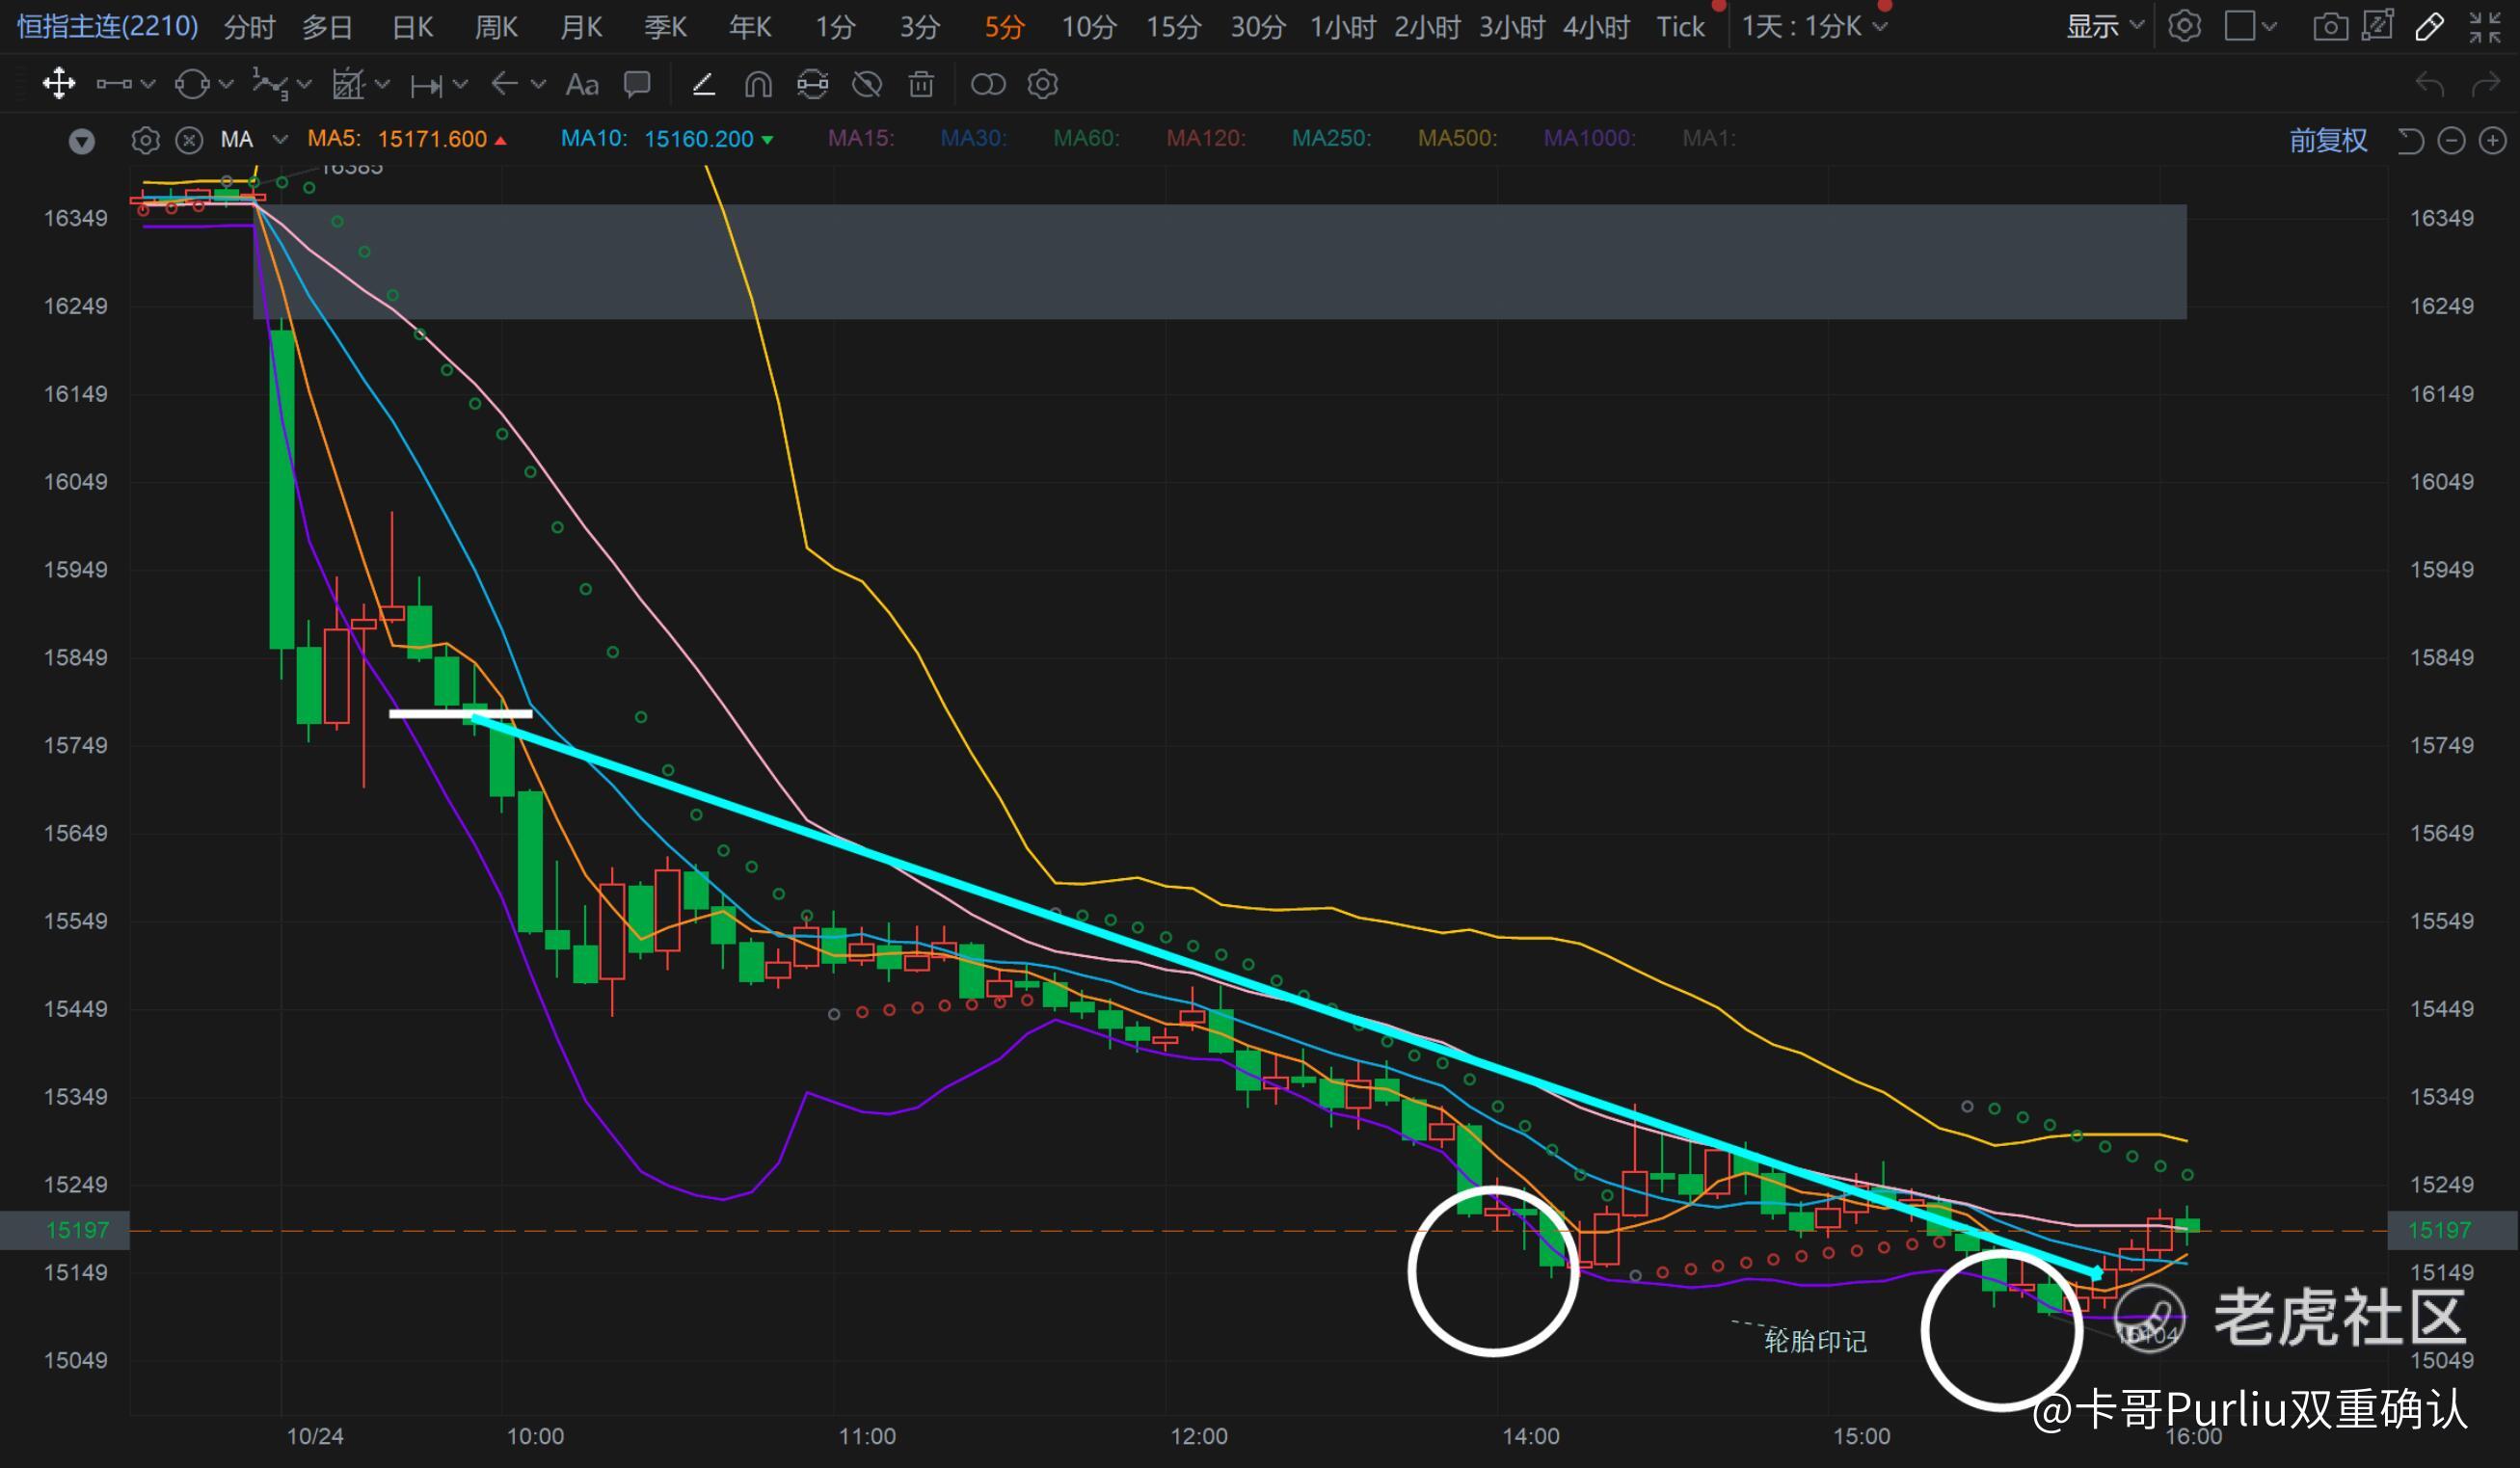This screenshot has height=1468, width=2520.
Task: Select the 30分 timeframe
Action: tap(1257, 27)
